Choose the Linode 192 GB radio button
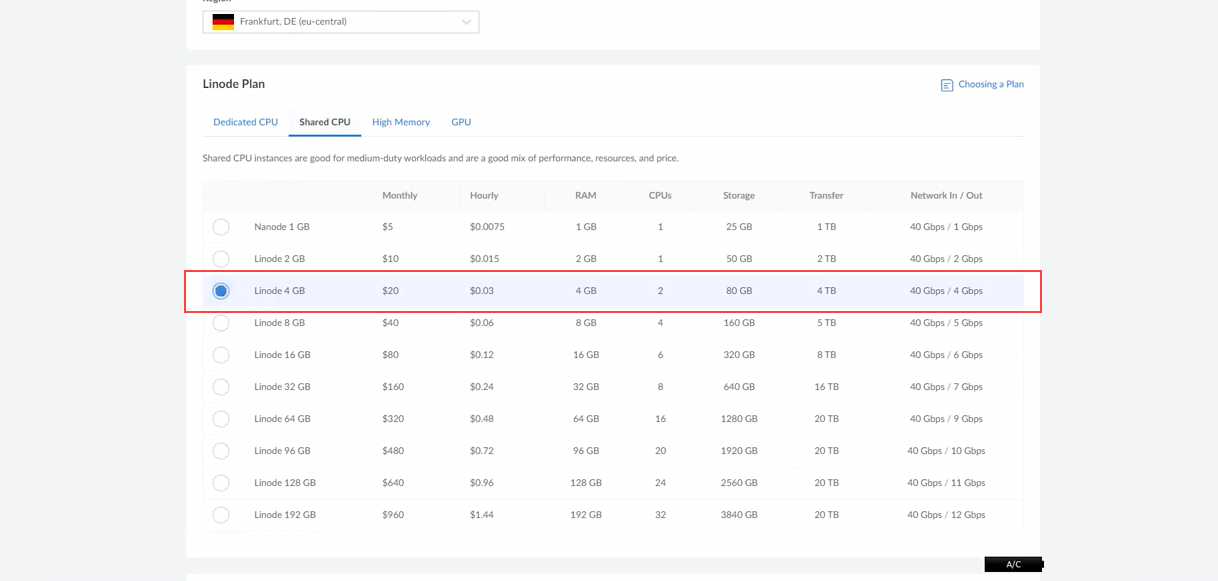Screen dimensions: 1218x581 tap(221, 515)
